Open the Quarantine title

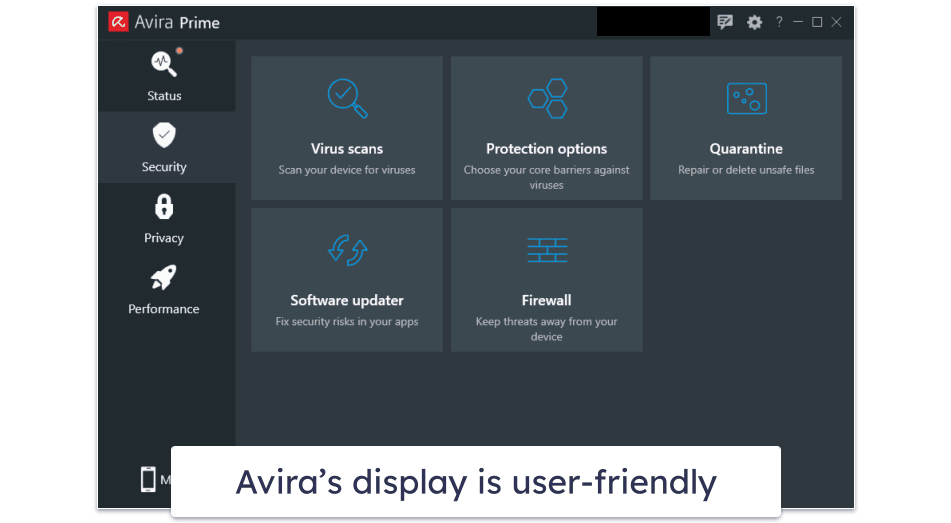coord(746,149)
